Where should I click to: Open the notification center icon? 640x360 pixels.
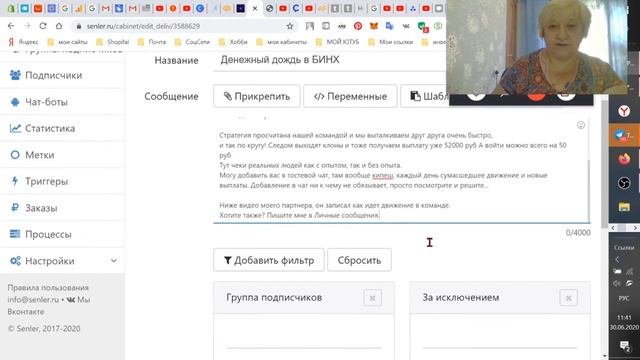(x=624, y=347)
